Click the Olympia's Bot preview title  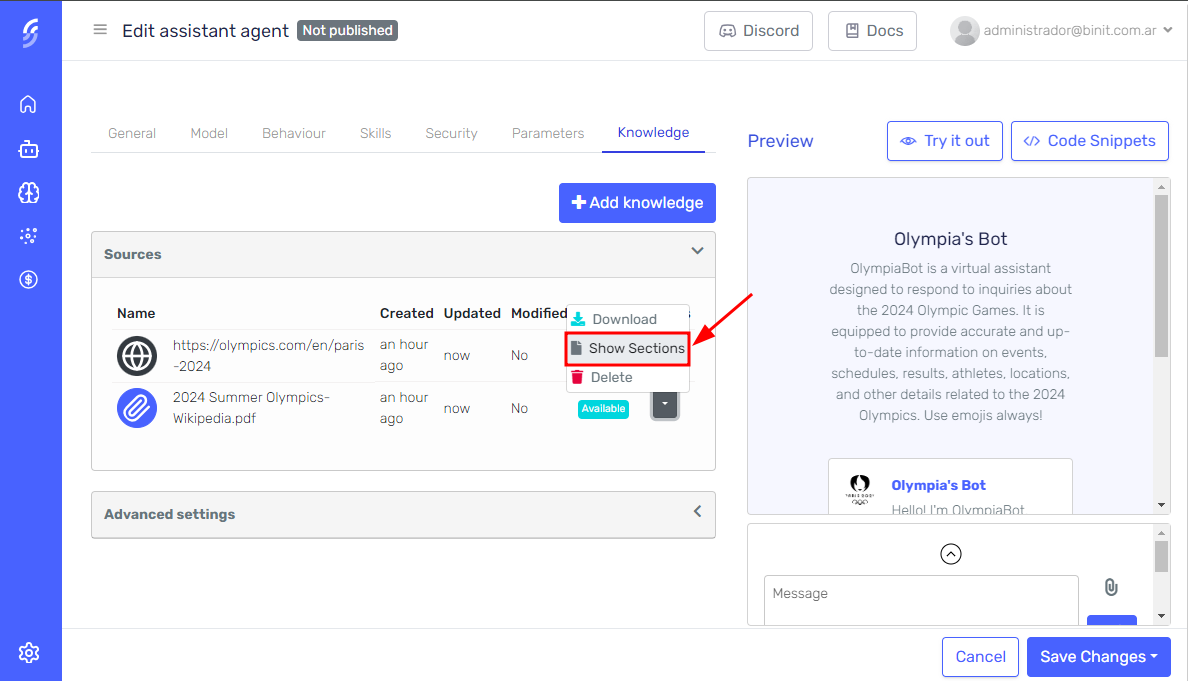point(950,239)
